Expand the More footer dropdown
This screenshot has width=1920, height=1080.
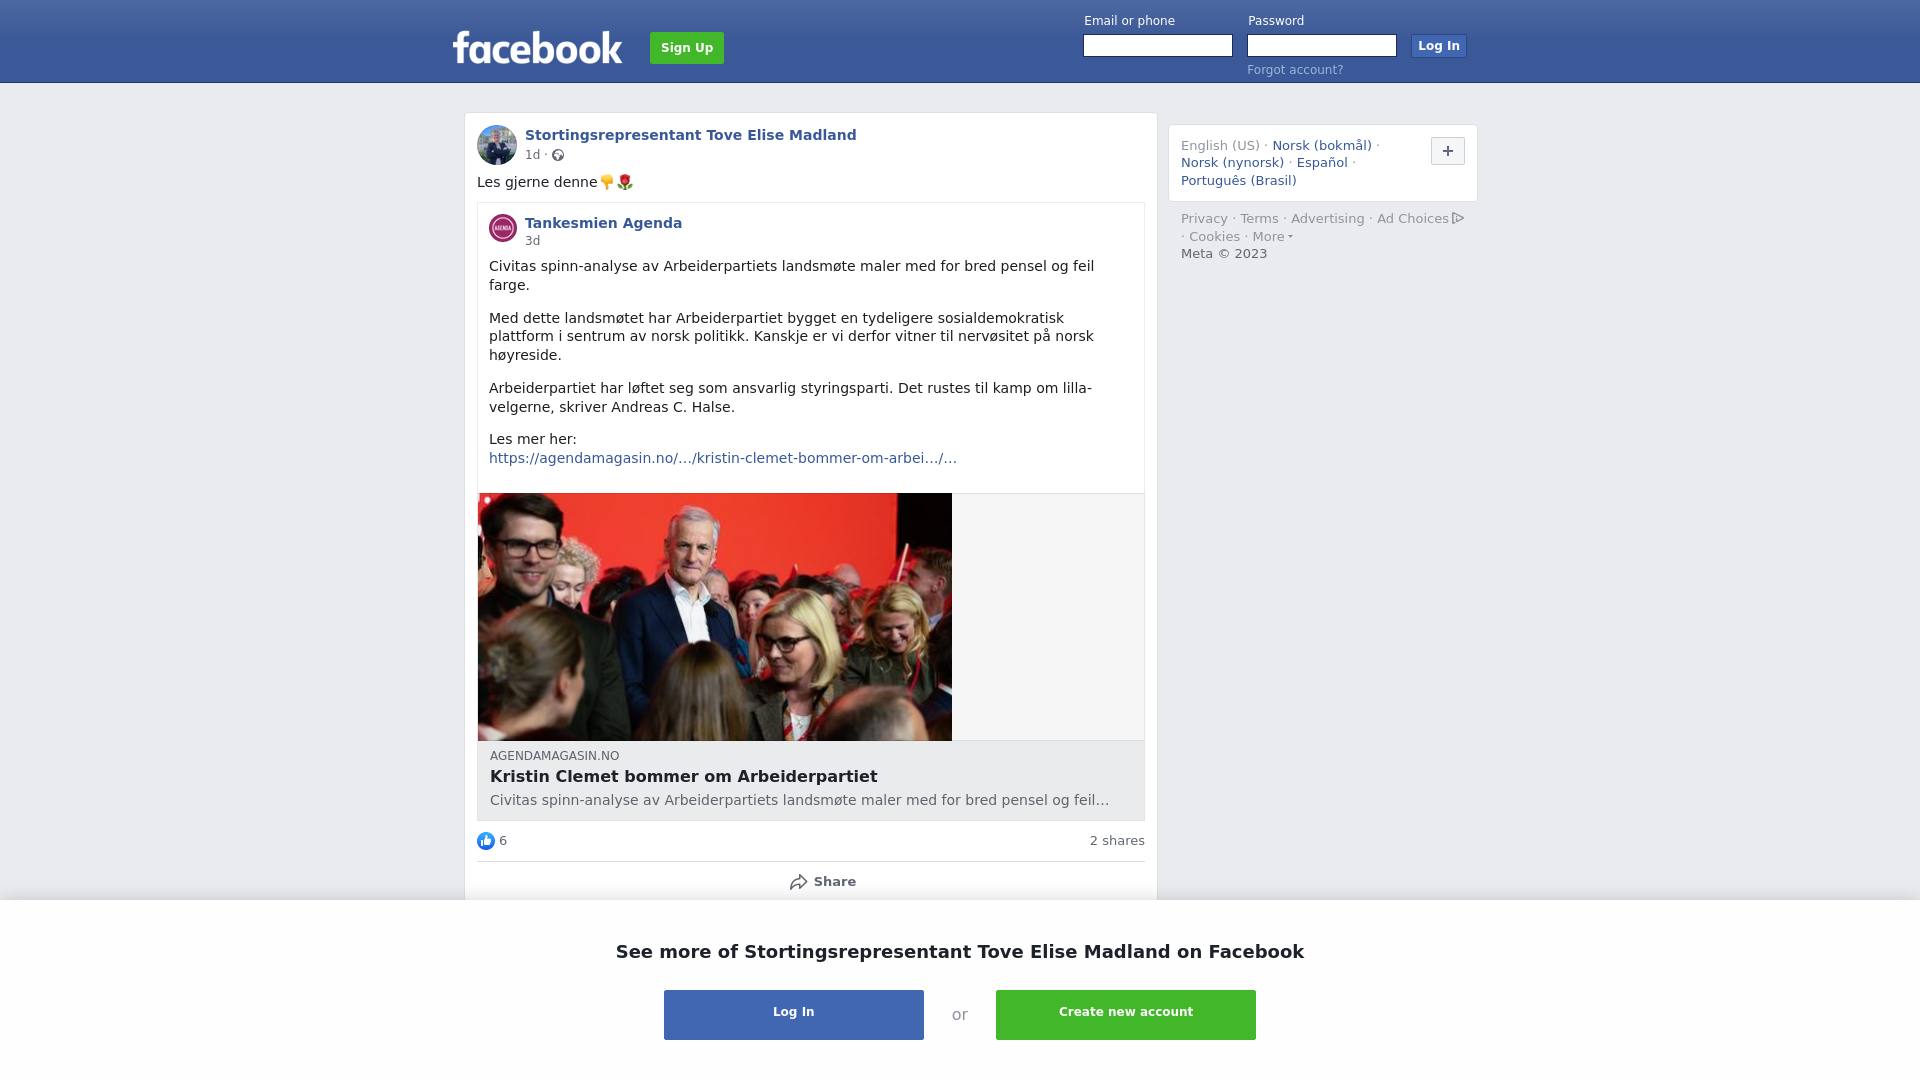(x=1273, y=237)
